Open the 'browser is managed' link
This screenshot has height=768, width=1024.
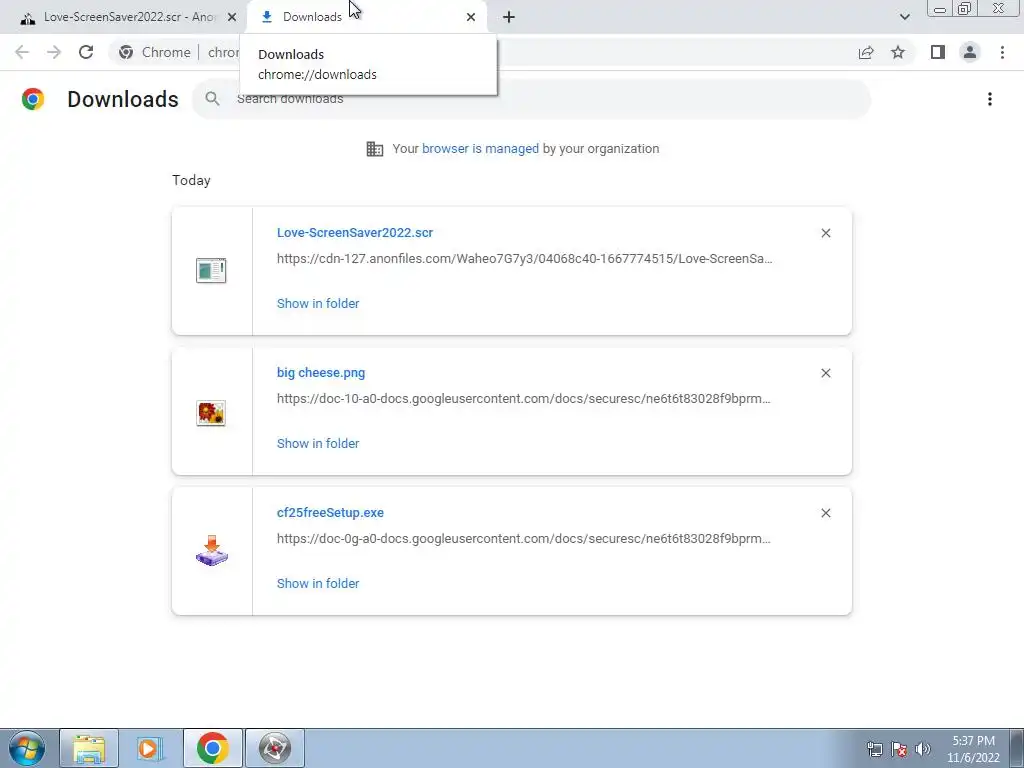tap(480, 149)
